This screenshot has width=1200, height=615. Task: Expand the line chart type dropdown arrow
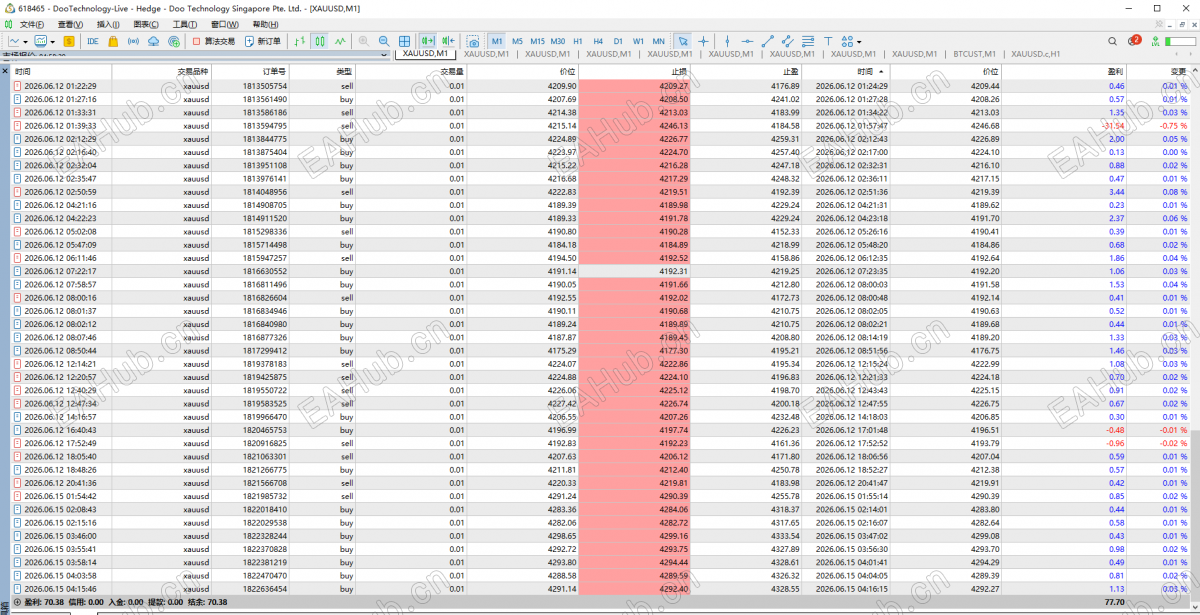(26, 42)
